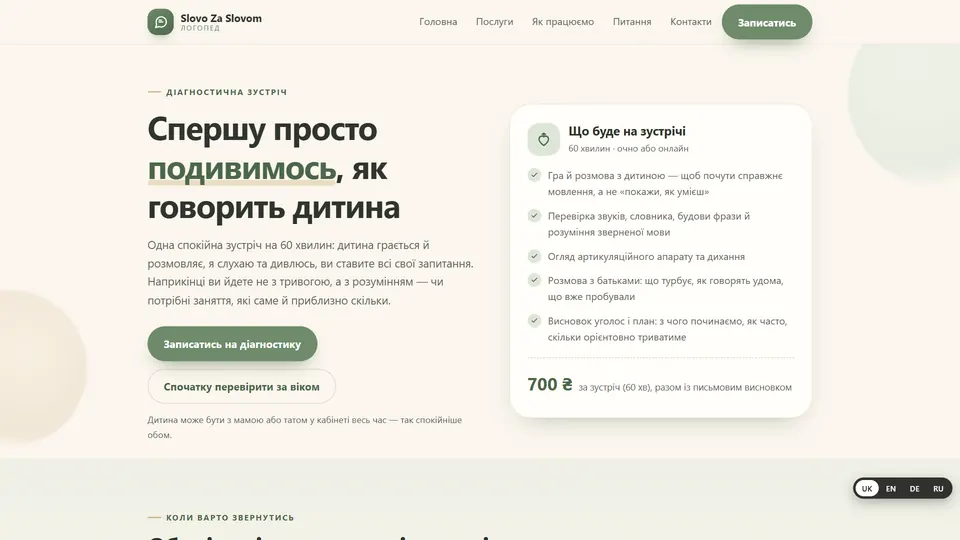Click the 'ЛОГОПЕД' tagline under the brand name

[x=200, y=28]
